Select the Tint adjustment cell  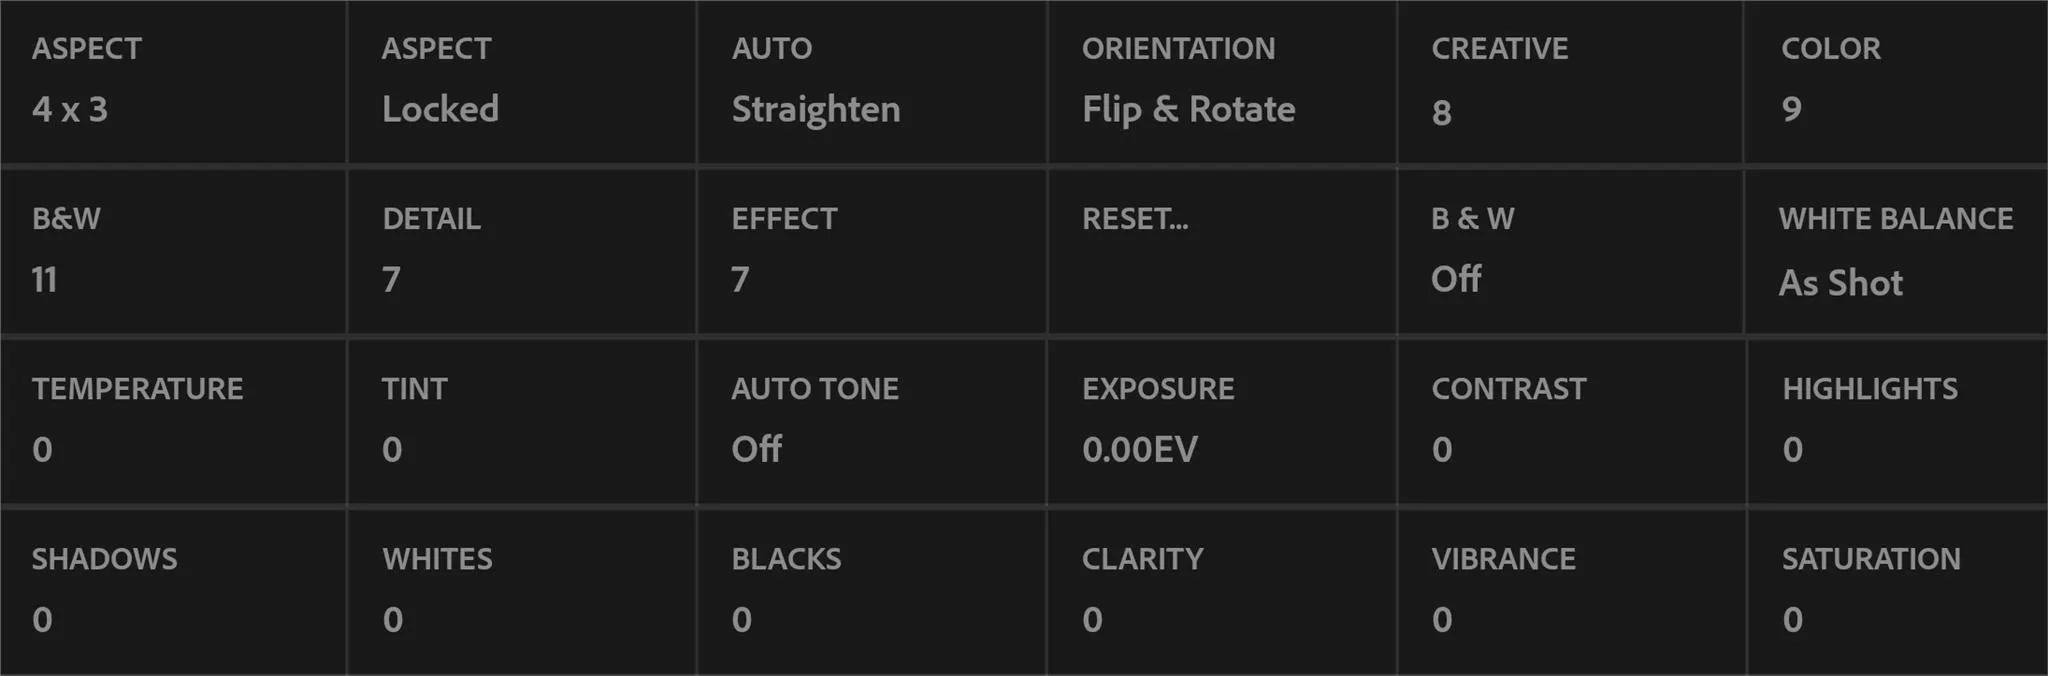point(522,421)
